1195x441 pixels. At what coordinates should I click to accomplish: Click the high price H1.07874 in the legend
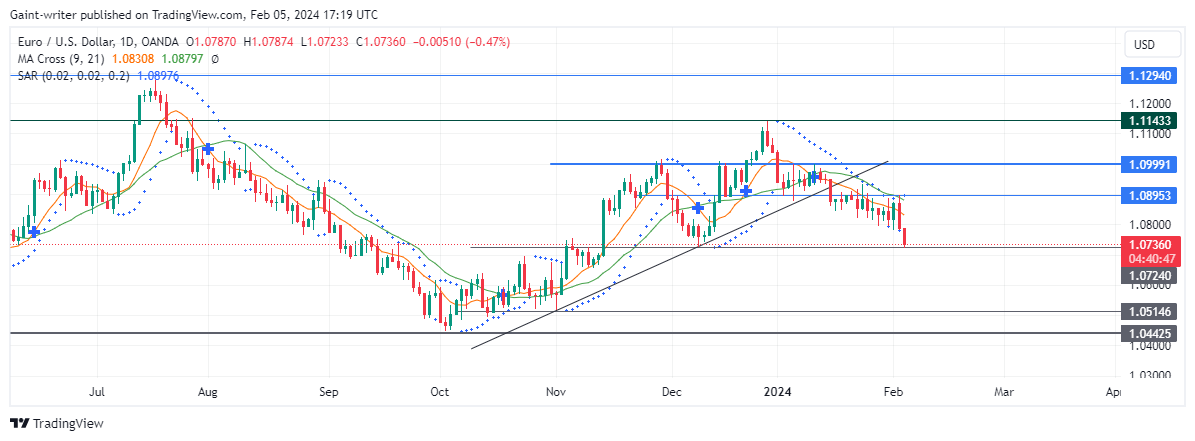point(267,41)
